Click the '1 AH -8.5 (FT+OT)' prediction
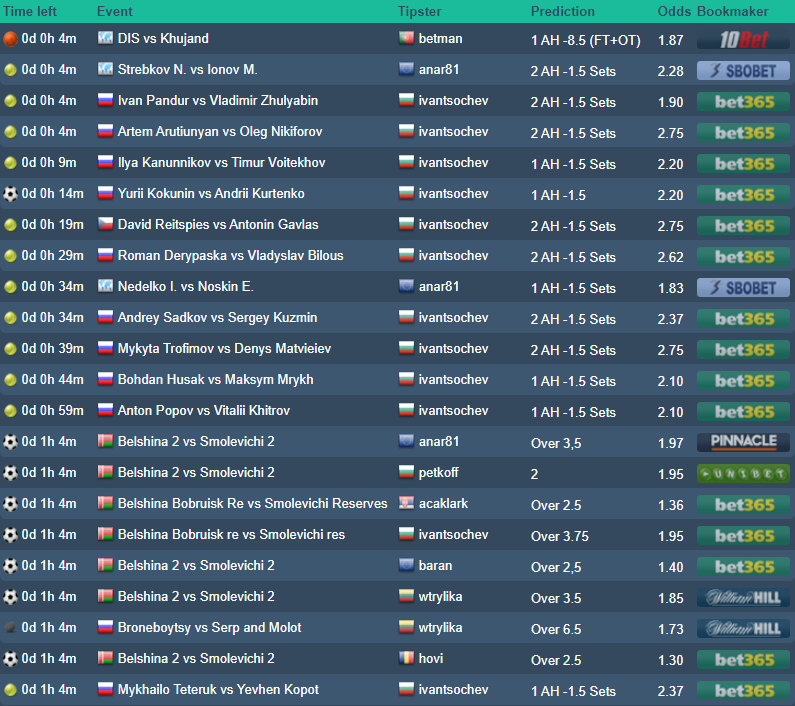This screenshot has height=706, width=795. [x=586, y=40]
